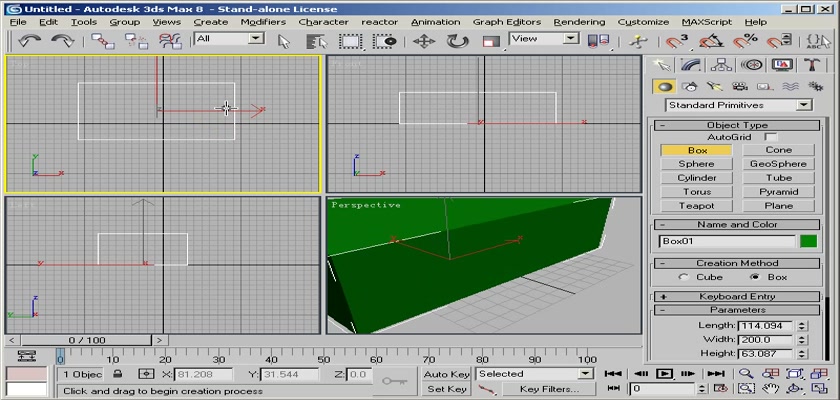Click the time slider showing 0 / 100

coord(87,340)
